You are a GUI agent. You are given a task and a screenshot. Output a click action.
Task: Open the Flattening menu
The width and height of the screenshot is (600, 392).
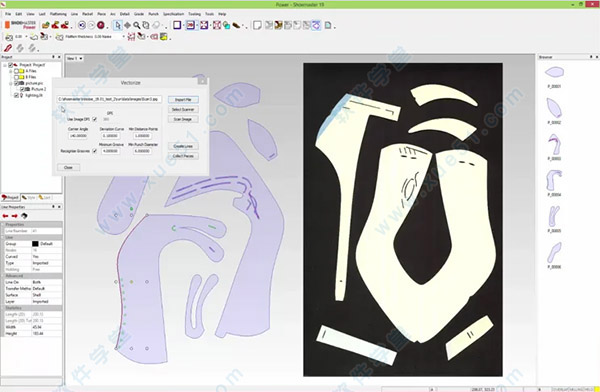[x=58, y=14]
